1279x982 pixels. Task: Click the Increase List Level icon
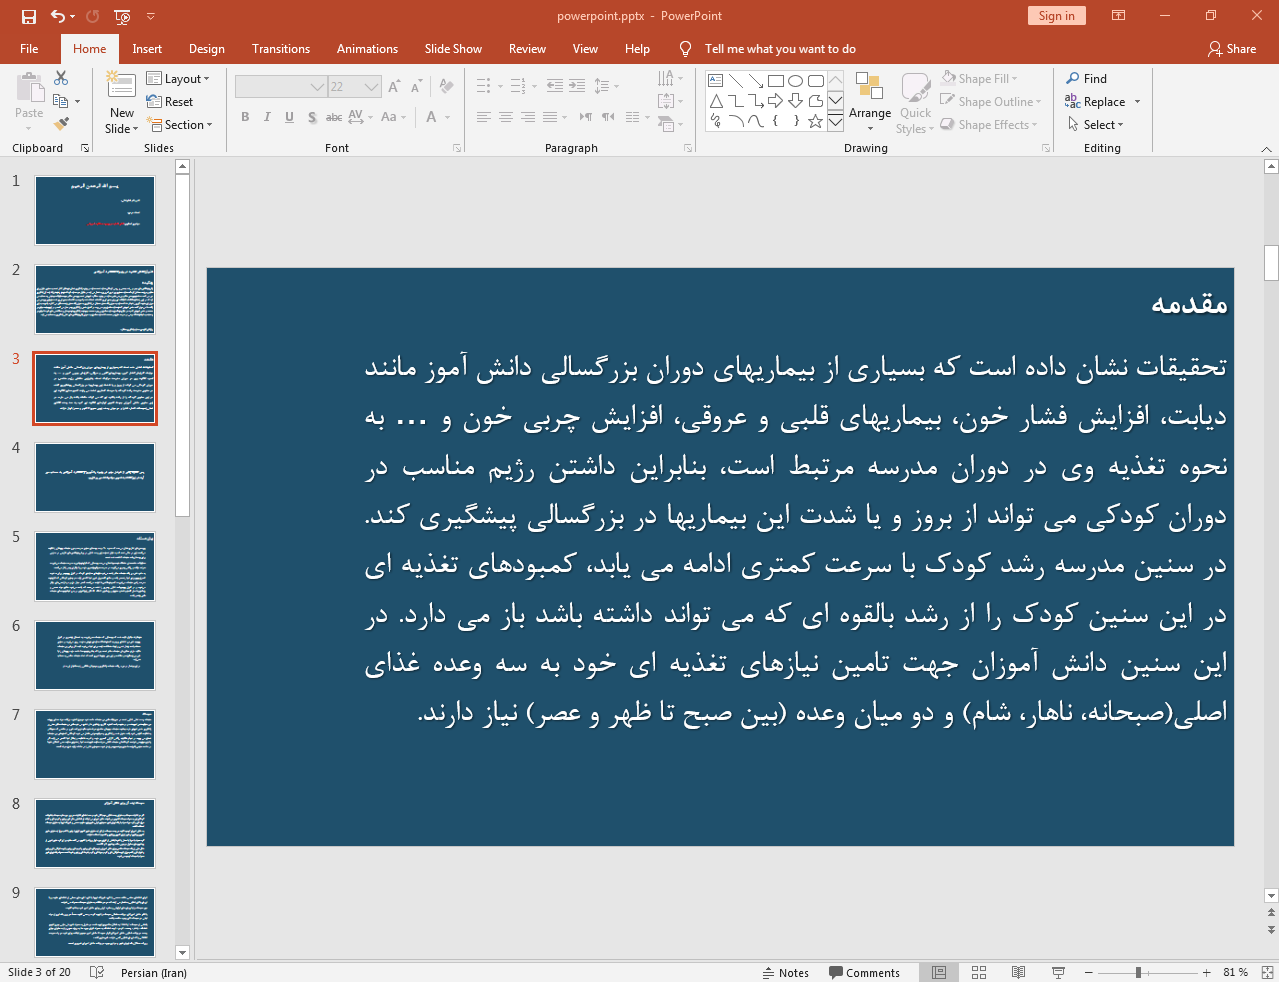577,86
